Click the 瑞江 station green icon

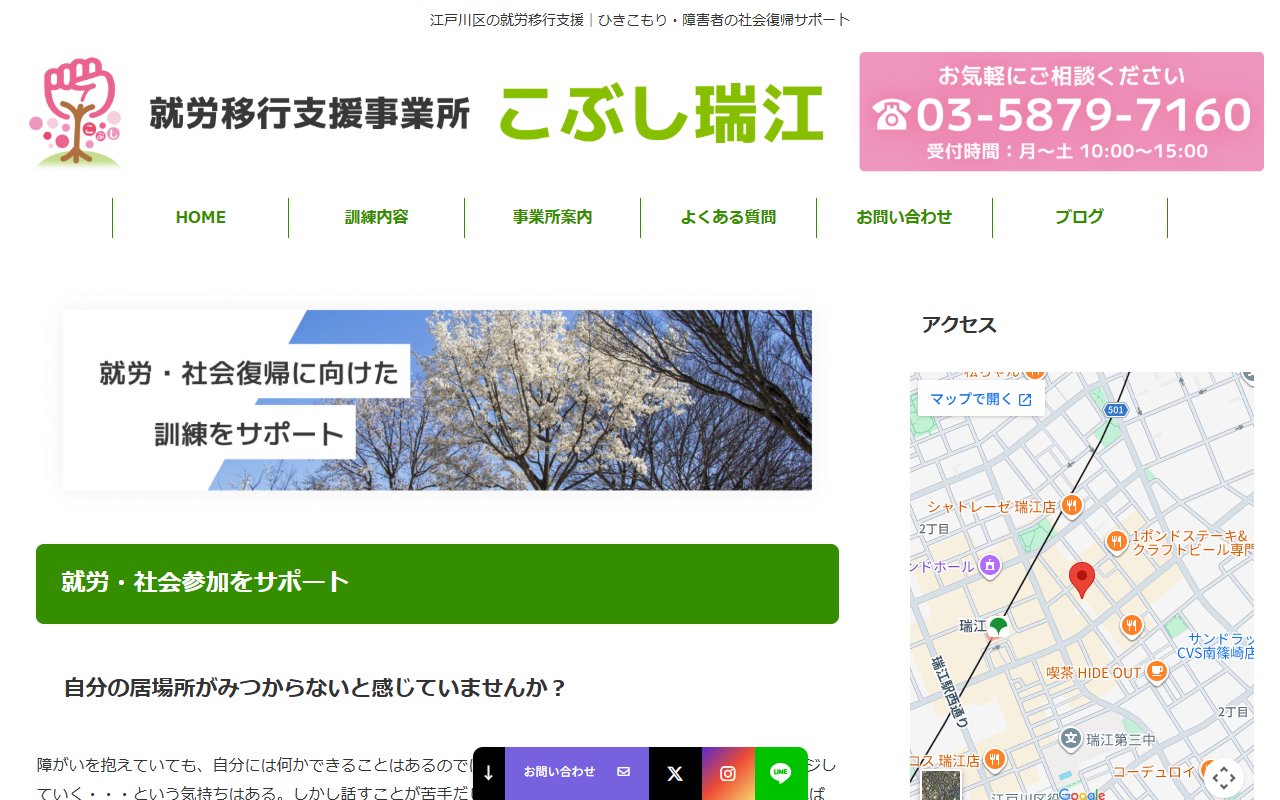tap(998, 627)
